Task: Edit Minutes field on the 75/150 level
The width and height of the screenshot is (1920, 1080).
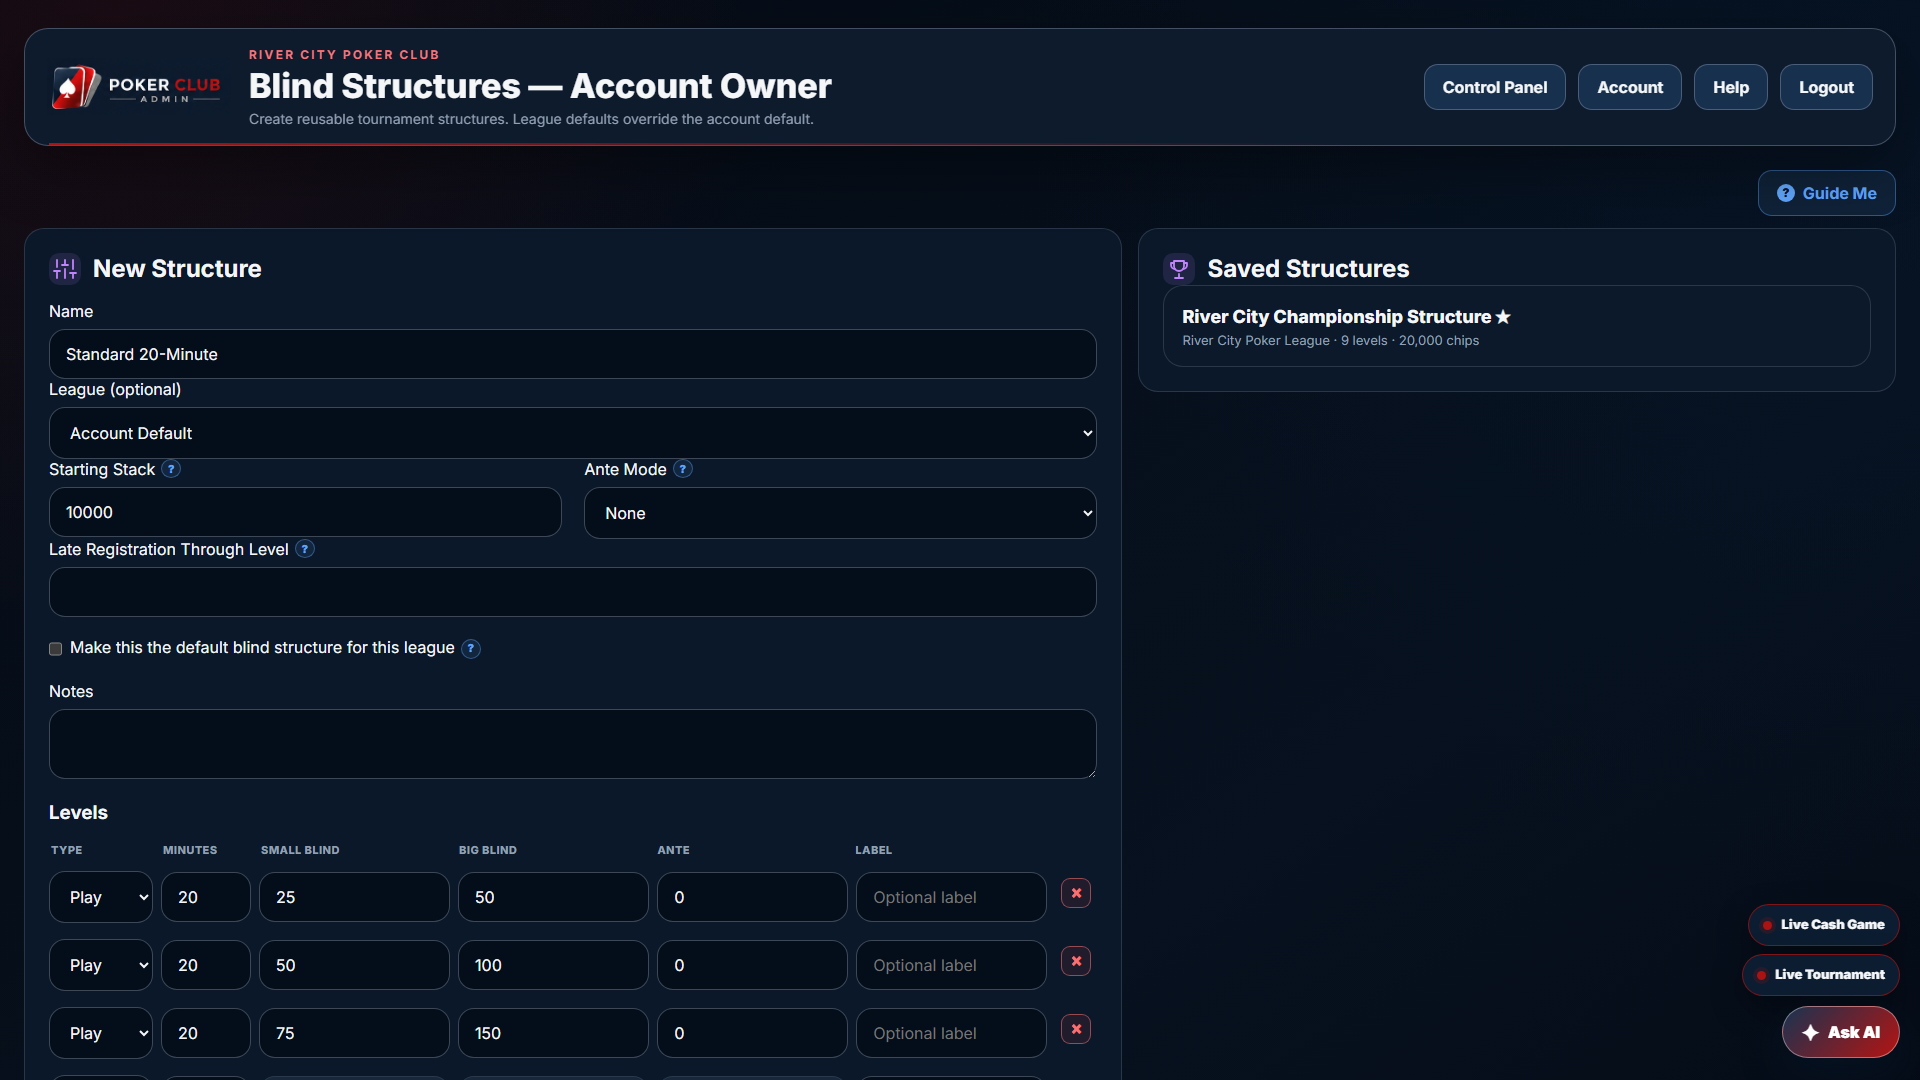Action: coord(206,1033)
